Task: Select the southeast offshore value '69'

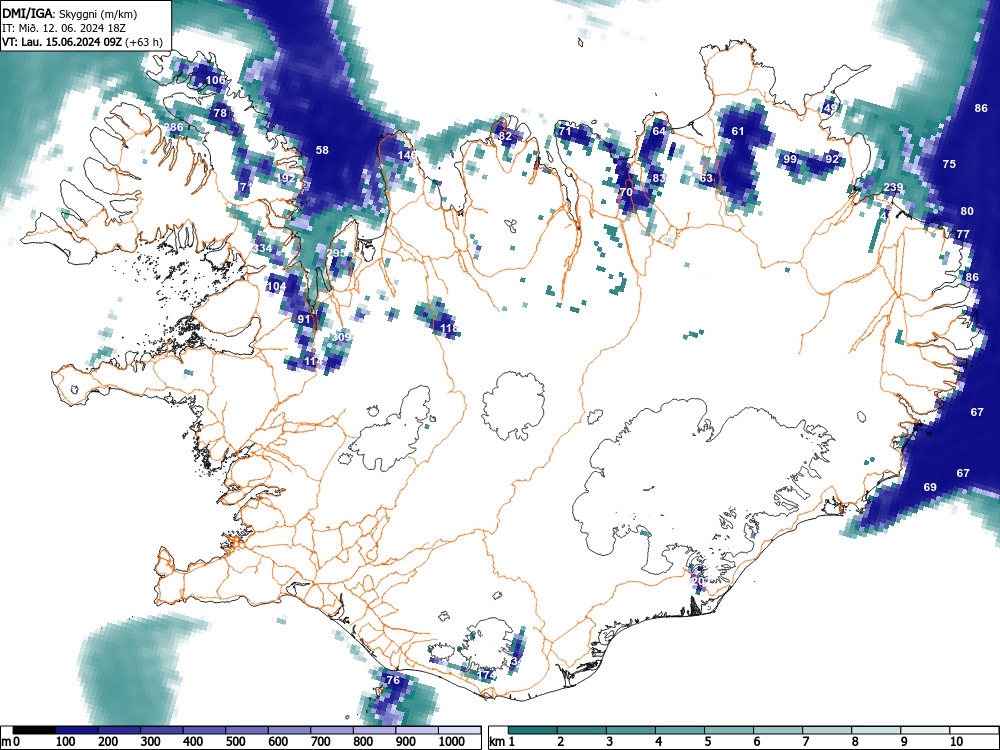Action: point(930,487)
